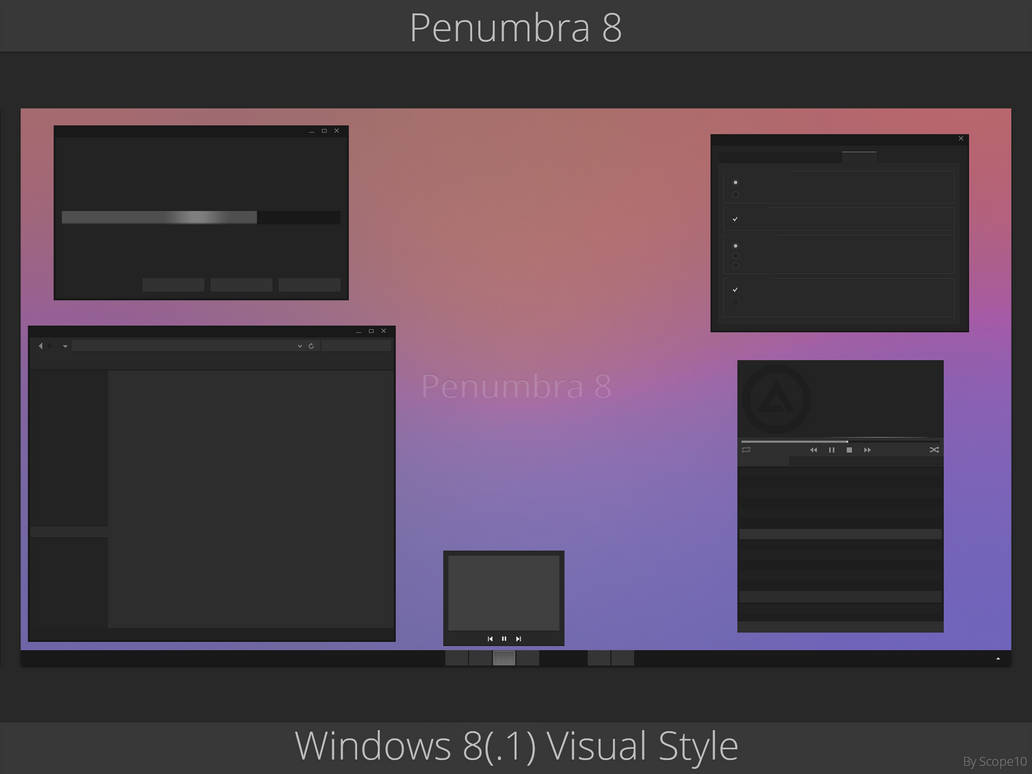Select the filled radio in three-option group

(735, 245)
